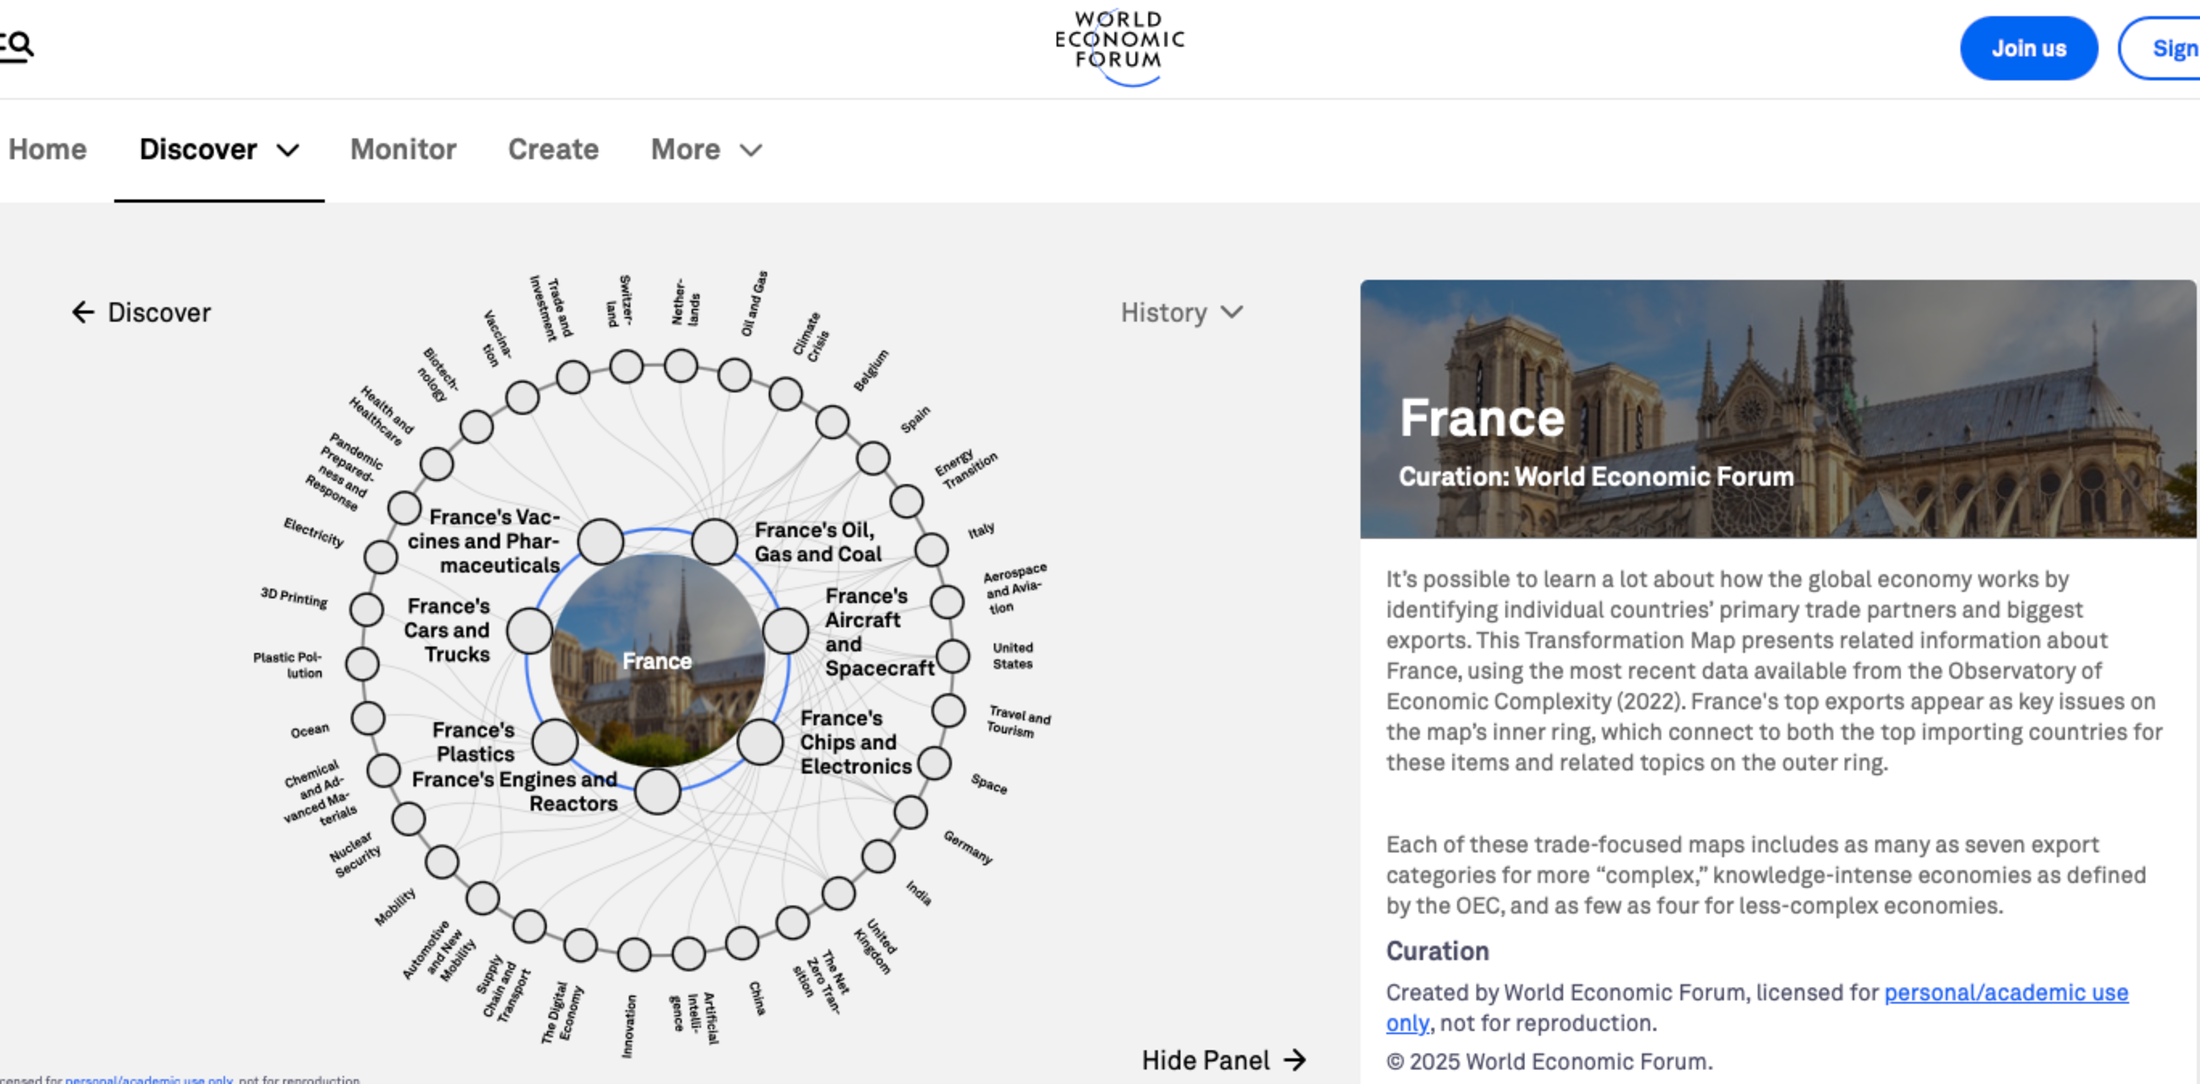Select the France's Oil, Gas and Coal node
This screenshot has width=2200, height=1084.
tap(715, 541)
